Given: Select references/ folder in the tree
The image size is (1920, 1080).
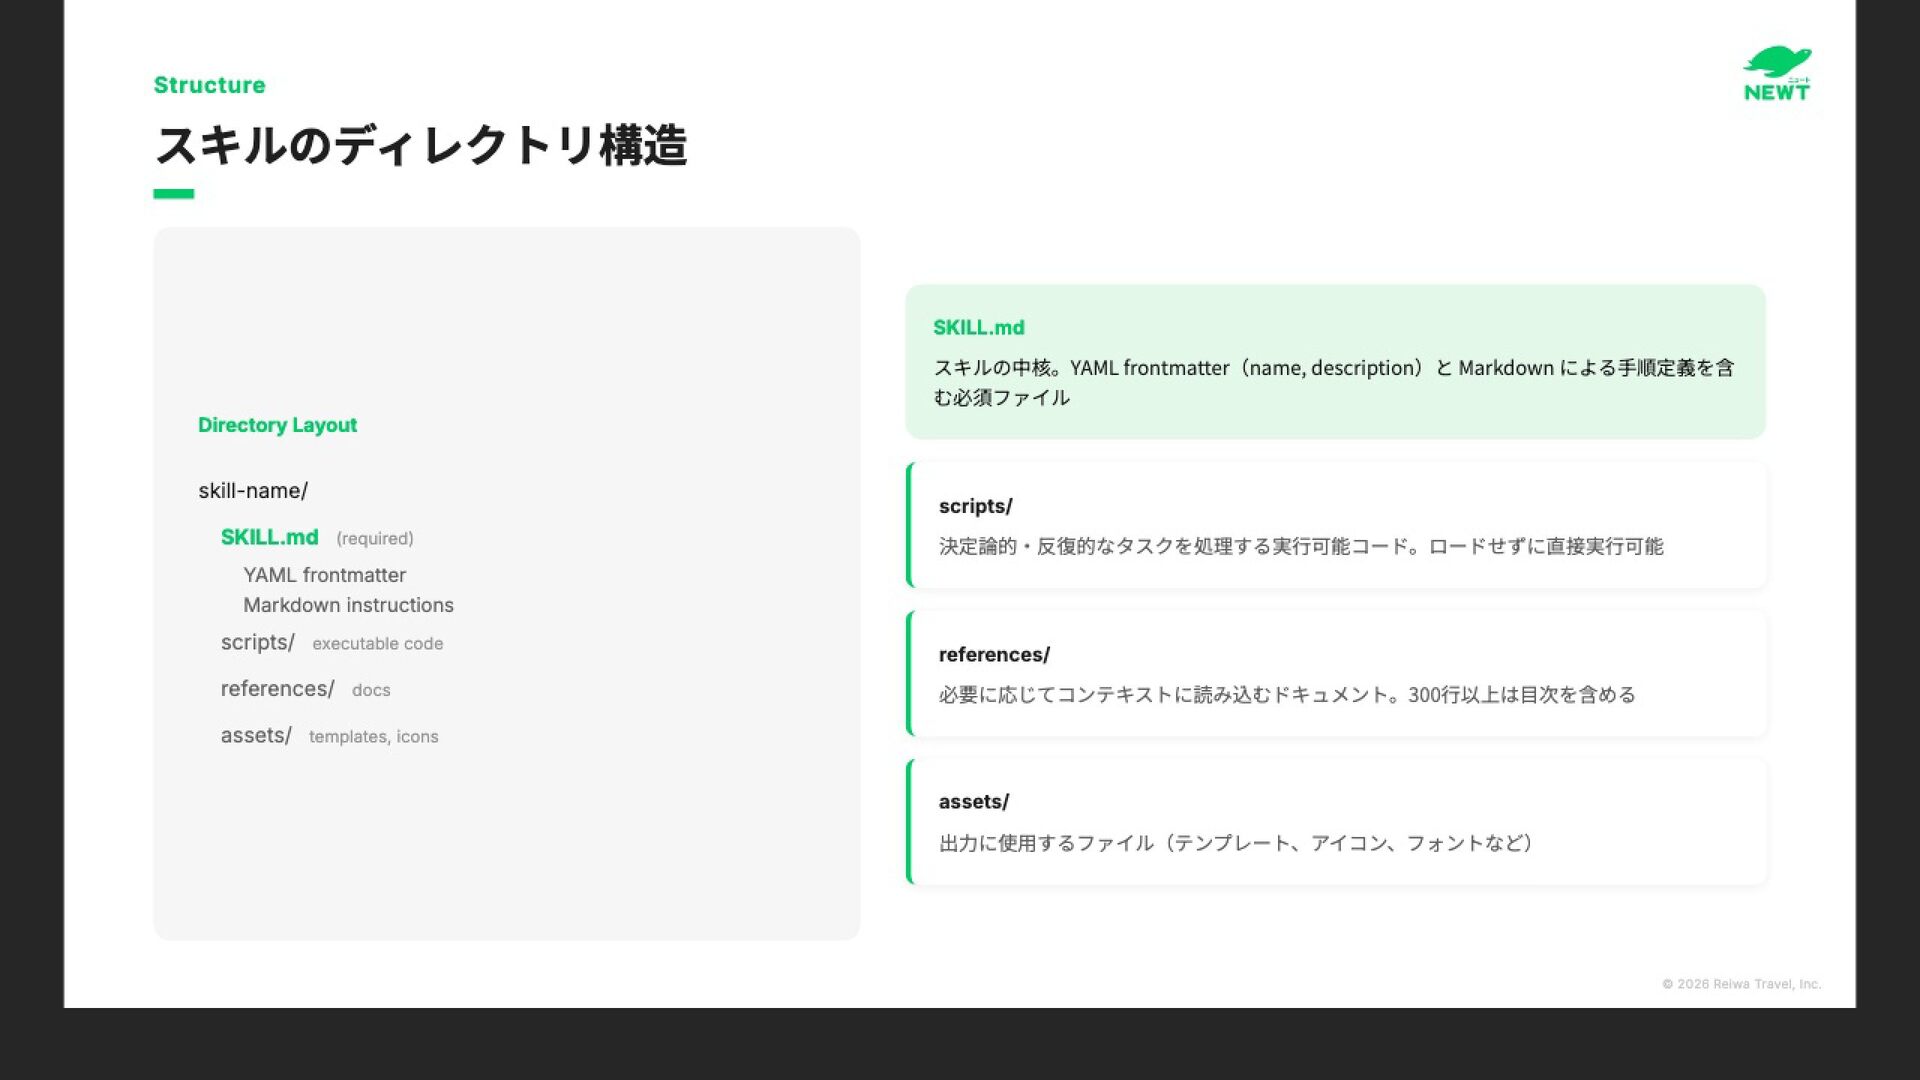Looking at the screenshot, I should (x=277, y=689).
